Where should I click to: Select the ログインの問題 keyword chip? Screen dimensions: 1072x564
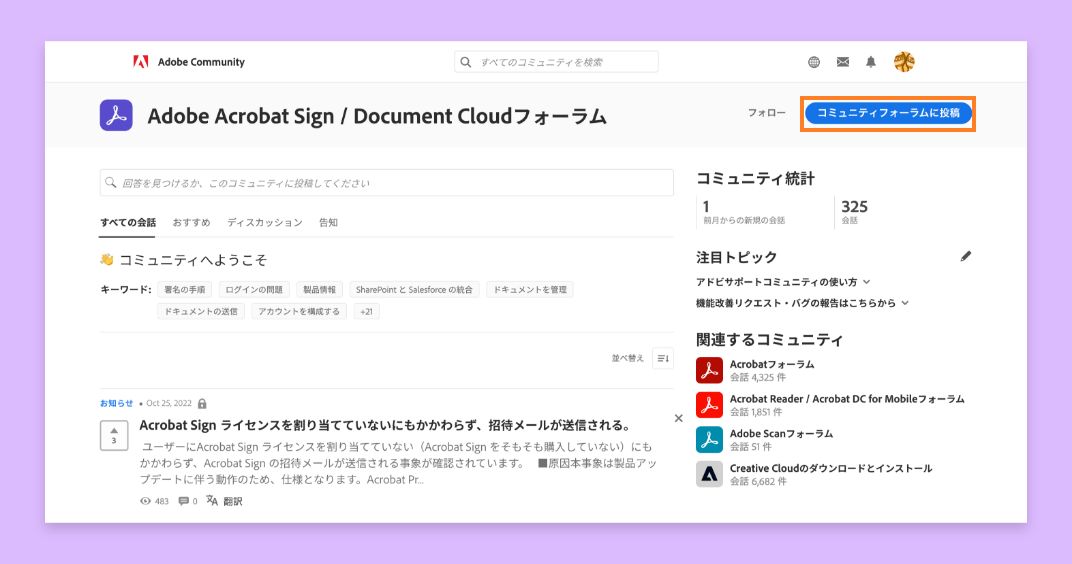coord(254,289)
